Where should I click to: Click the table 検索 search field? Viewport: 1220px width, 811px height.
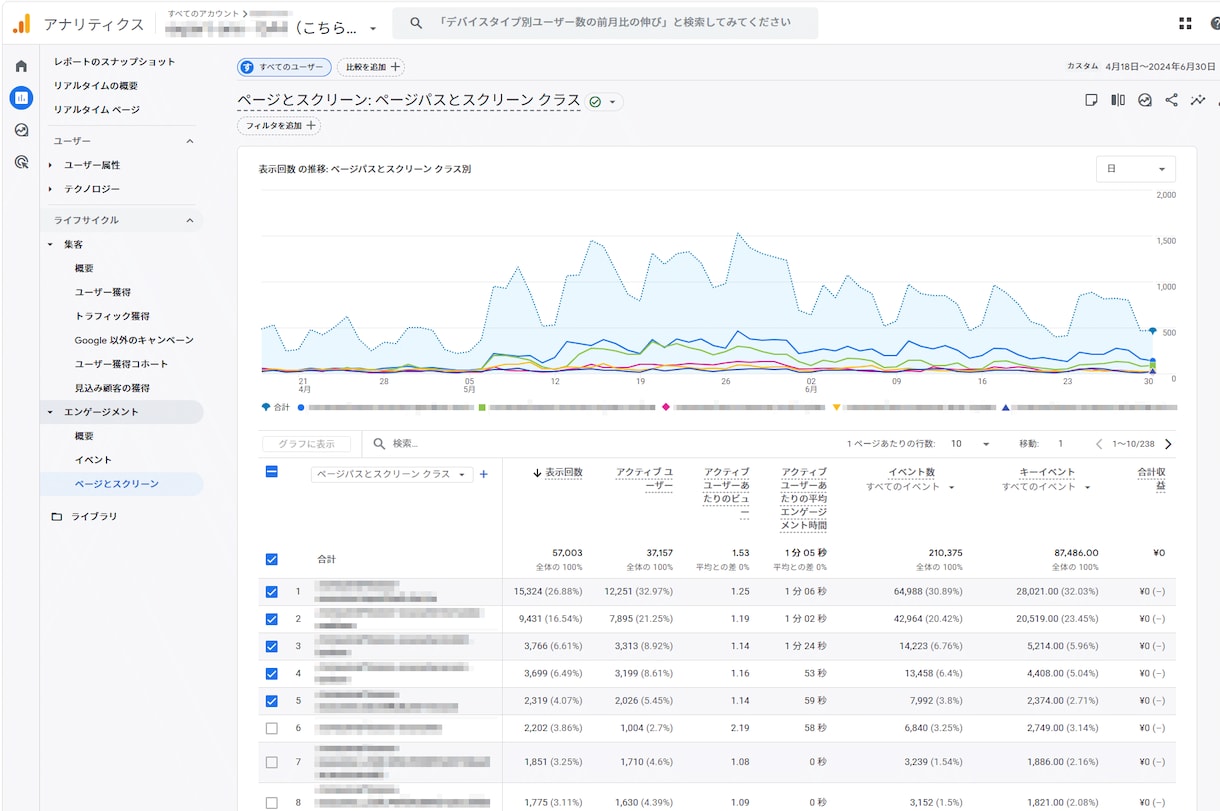(600, 443)
